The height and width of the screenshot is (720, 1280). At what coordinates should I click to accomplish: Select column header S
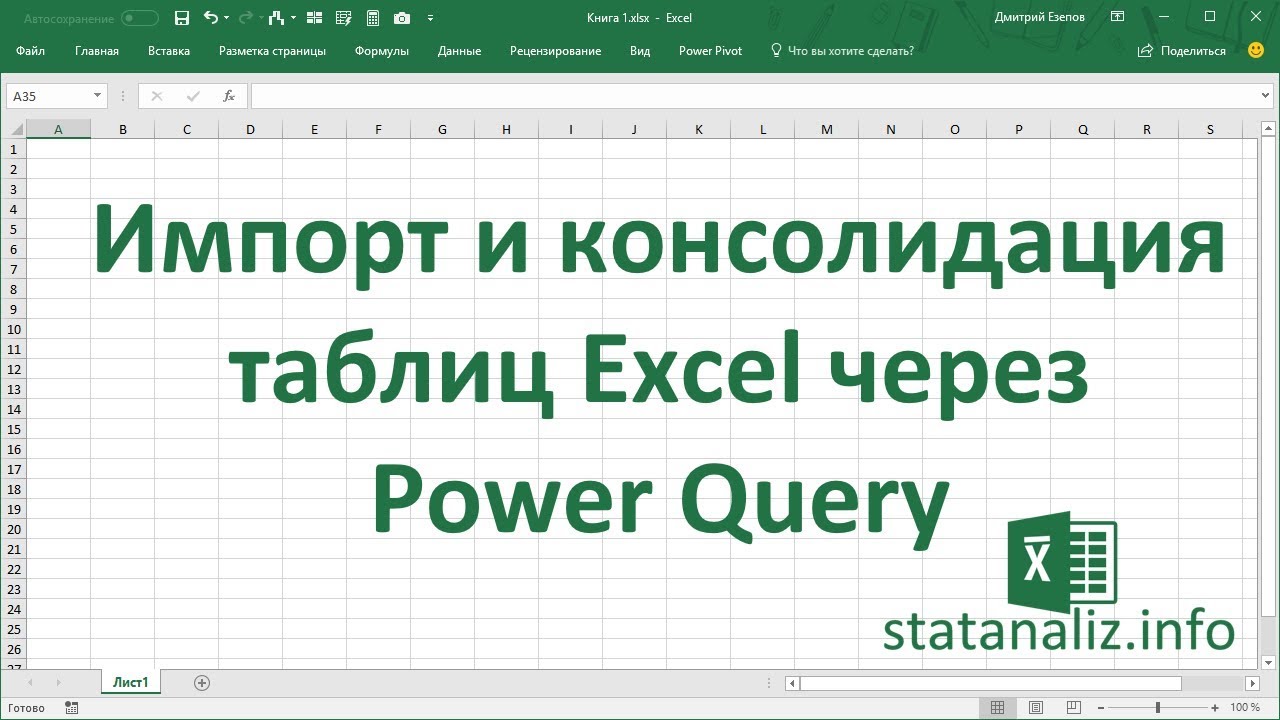coord(1210,129)
